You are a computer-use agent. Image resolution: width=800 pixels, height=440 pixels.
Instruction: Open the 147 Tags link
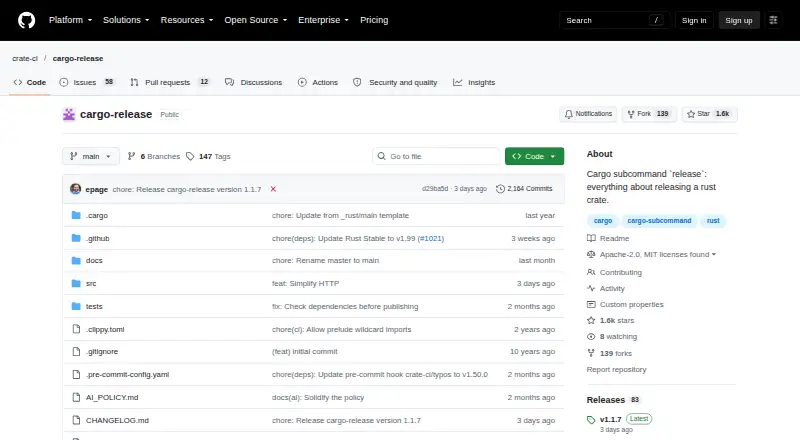coord(208,156)
